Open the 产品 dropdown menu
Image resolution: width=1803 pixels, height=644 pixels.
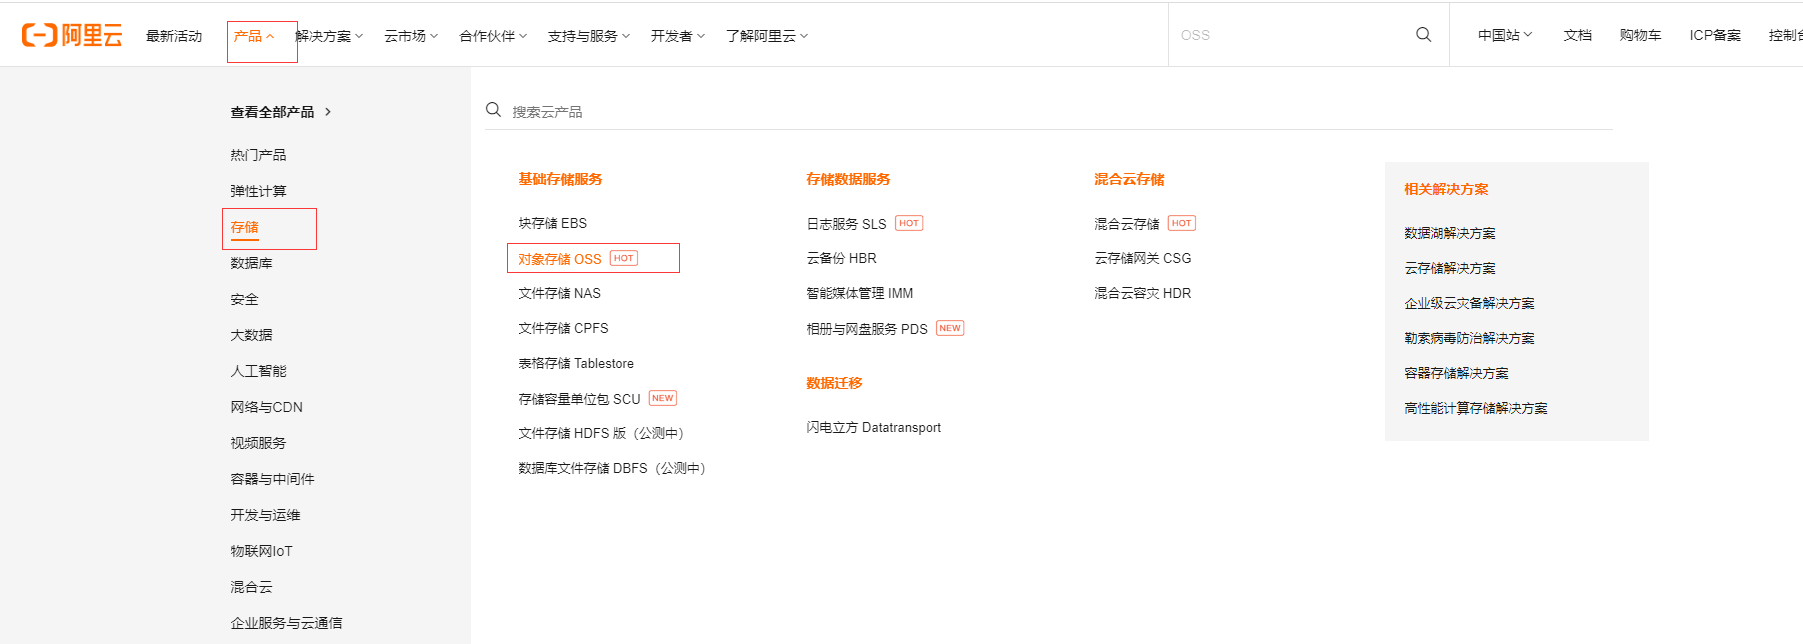click(x=254, y=36)
